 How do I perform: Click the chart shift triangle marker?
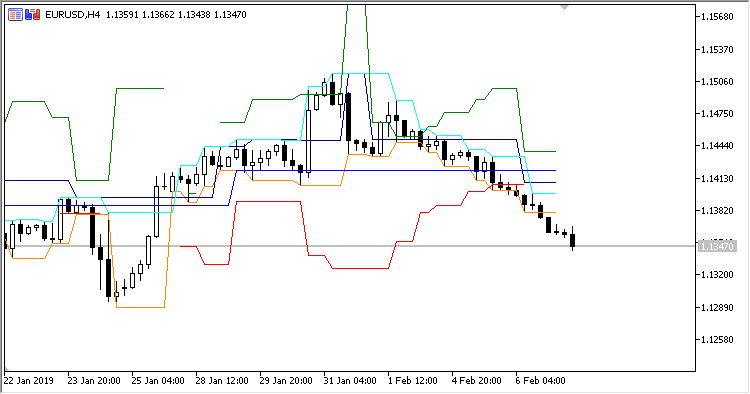564,8
